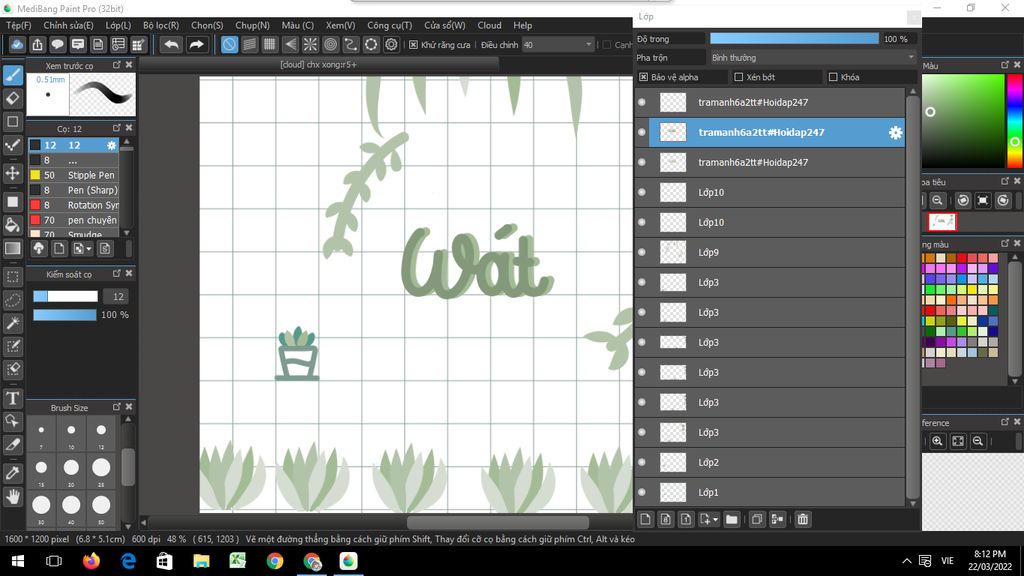The height and width of the screenshot is (576, 1024).
Task: Select the Stipple Pen brush
Action: coord(73,175)
